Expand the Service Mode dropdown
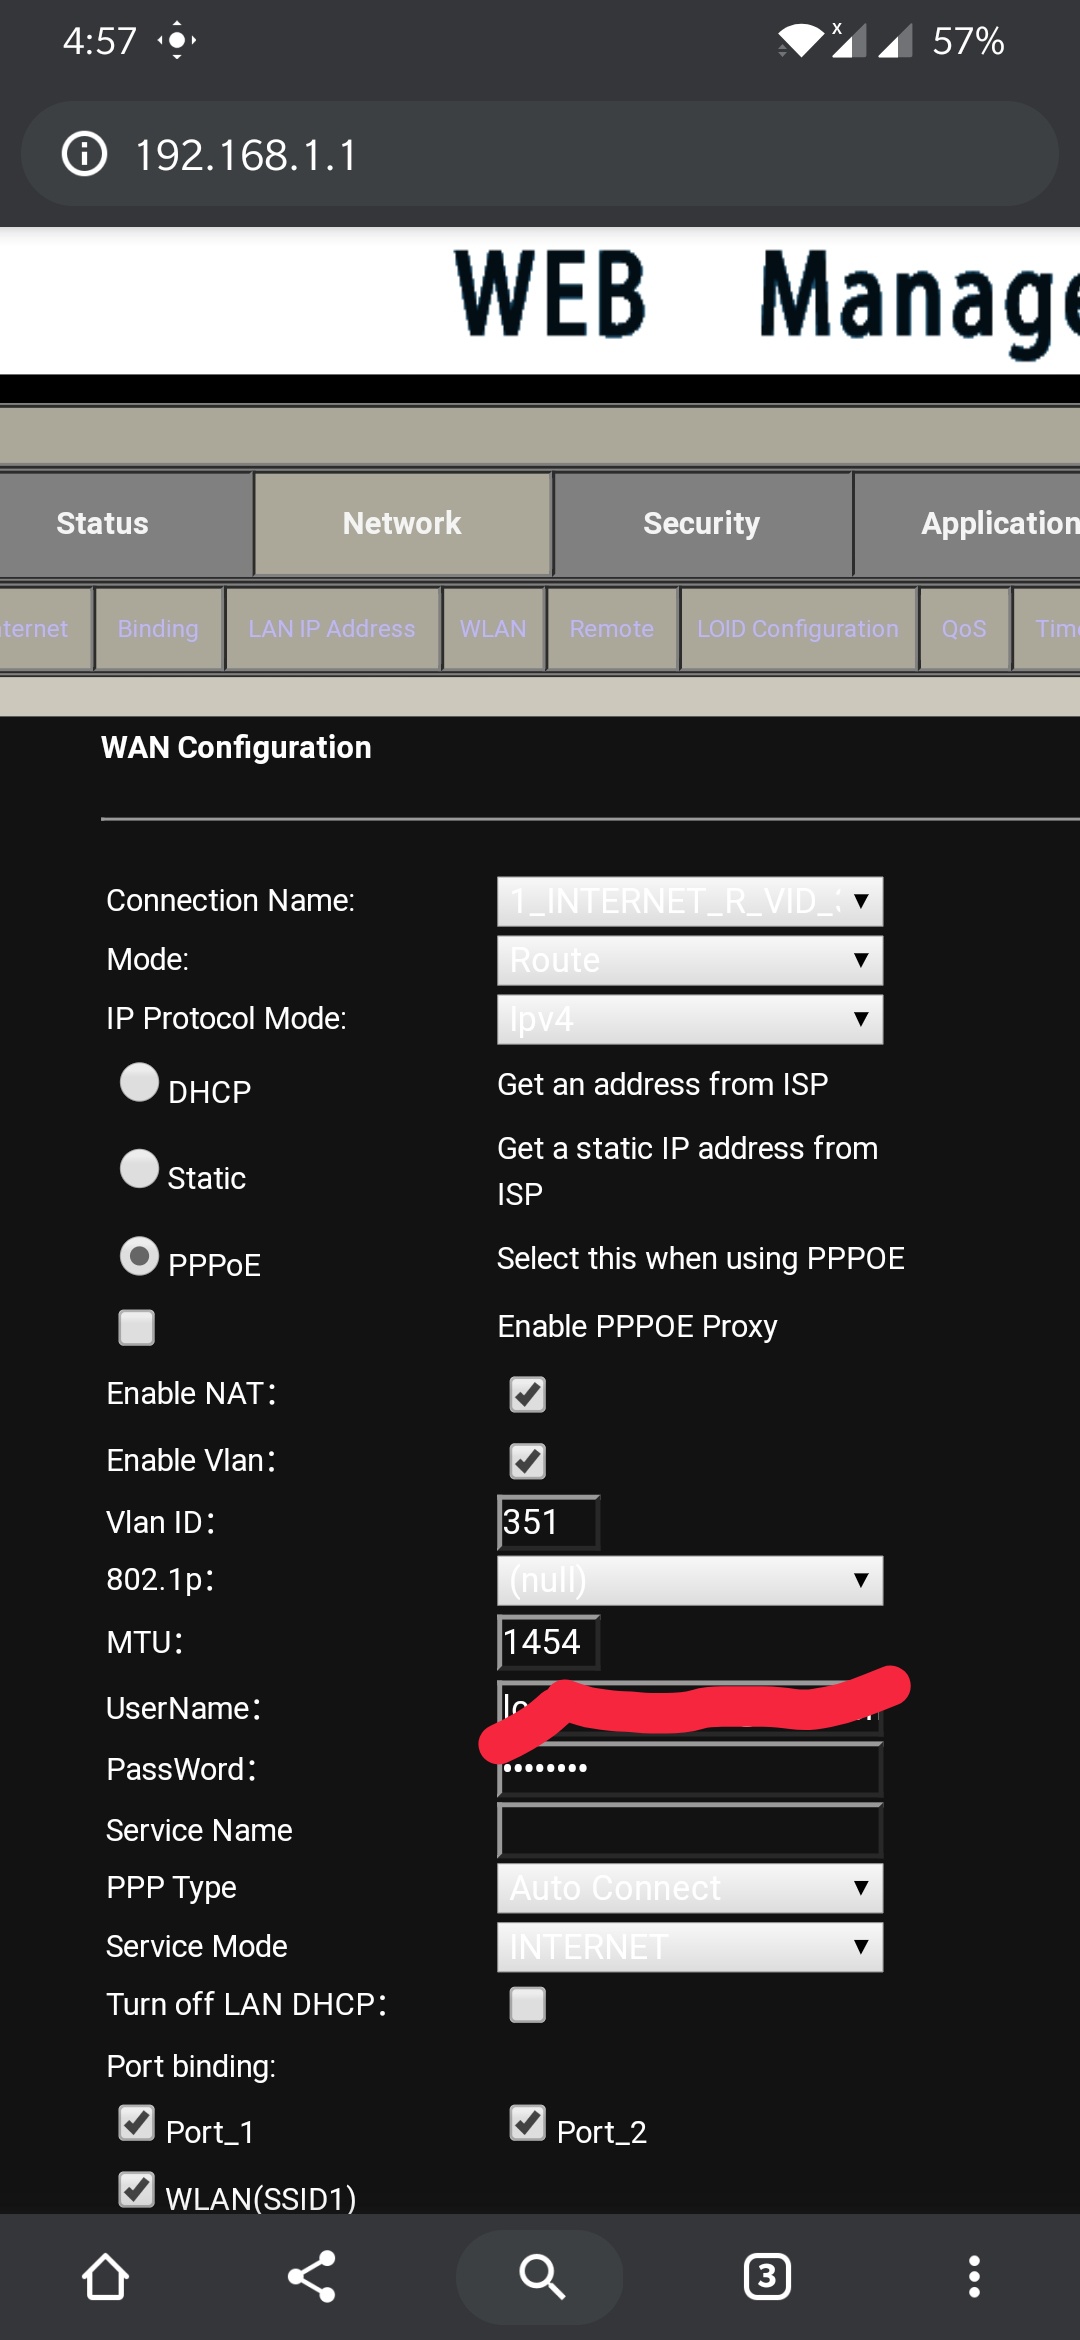1080x2340 pixels. click(x=689, y=1947)
